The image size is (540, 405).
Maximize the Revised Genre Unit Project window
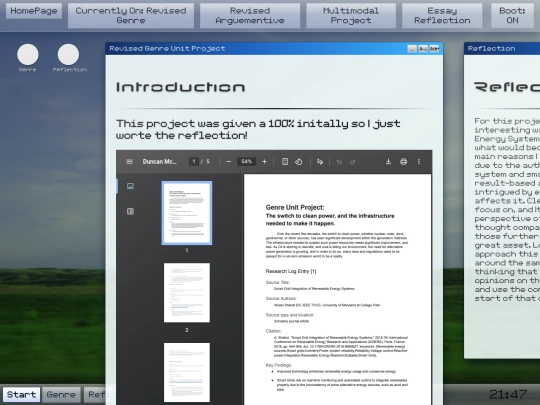coord(423,49)
